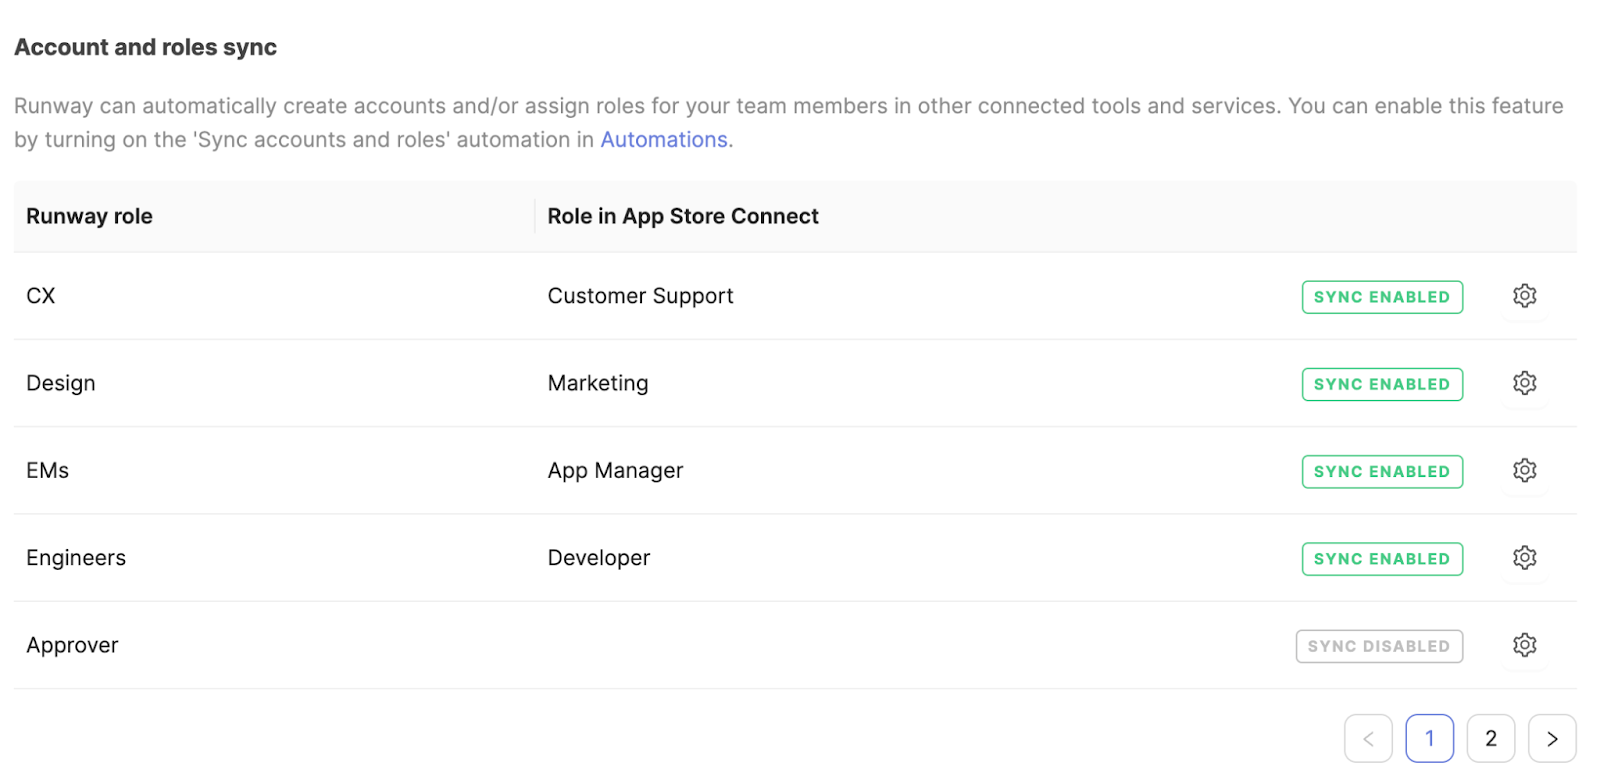Select page 1 in pagination
1600x784 pixels.
[1429, 739]
